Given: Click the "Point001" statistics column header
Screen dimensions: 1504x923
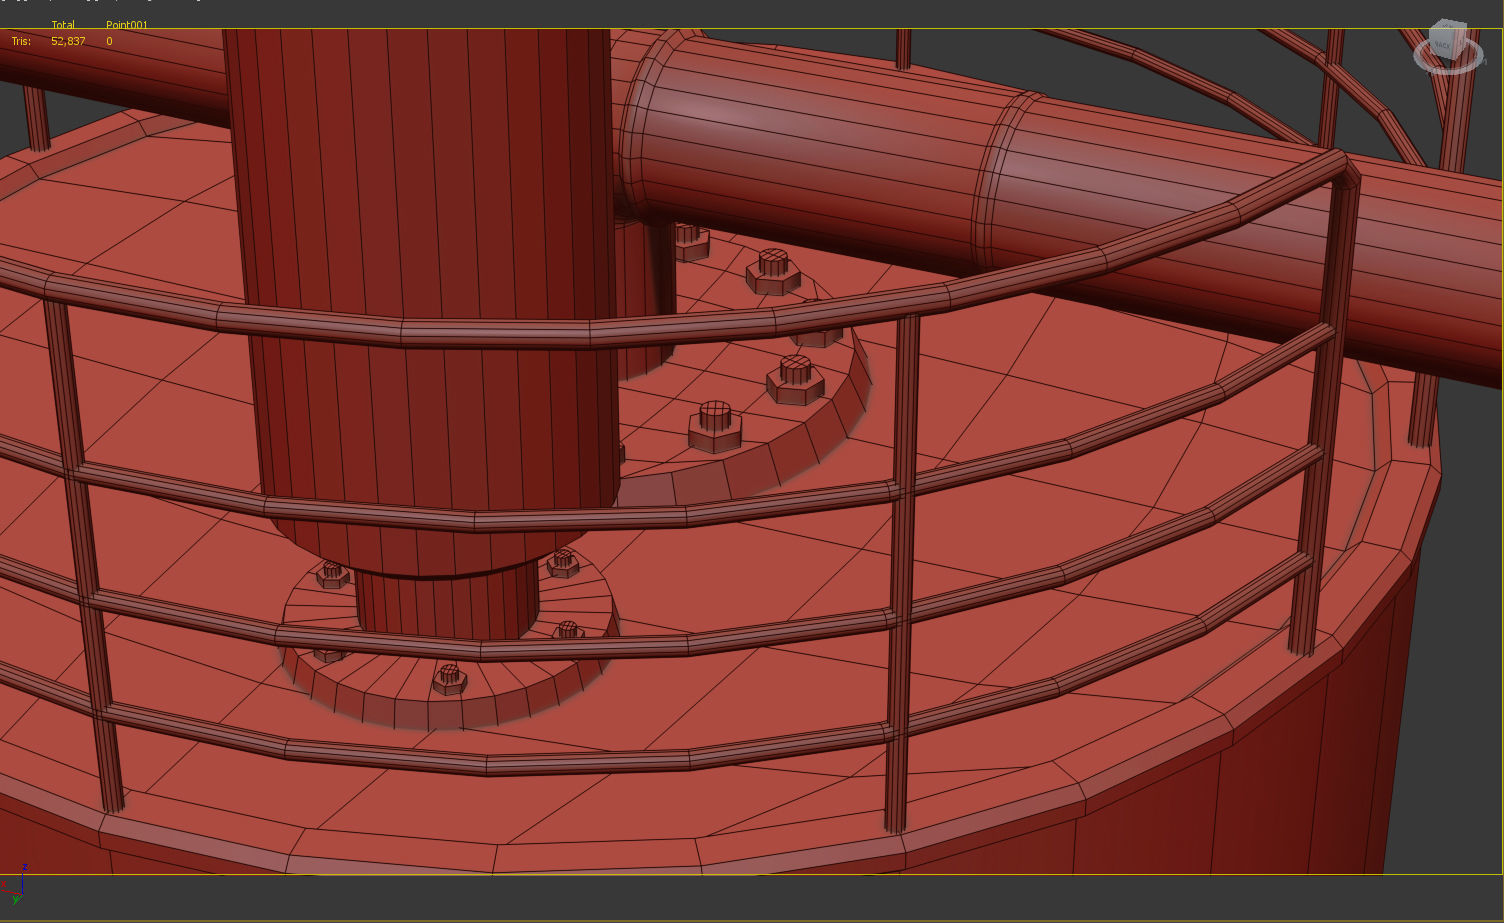Looking at the screenshot, I should (127, 24).
